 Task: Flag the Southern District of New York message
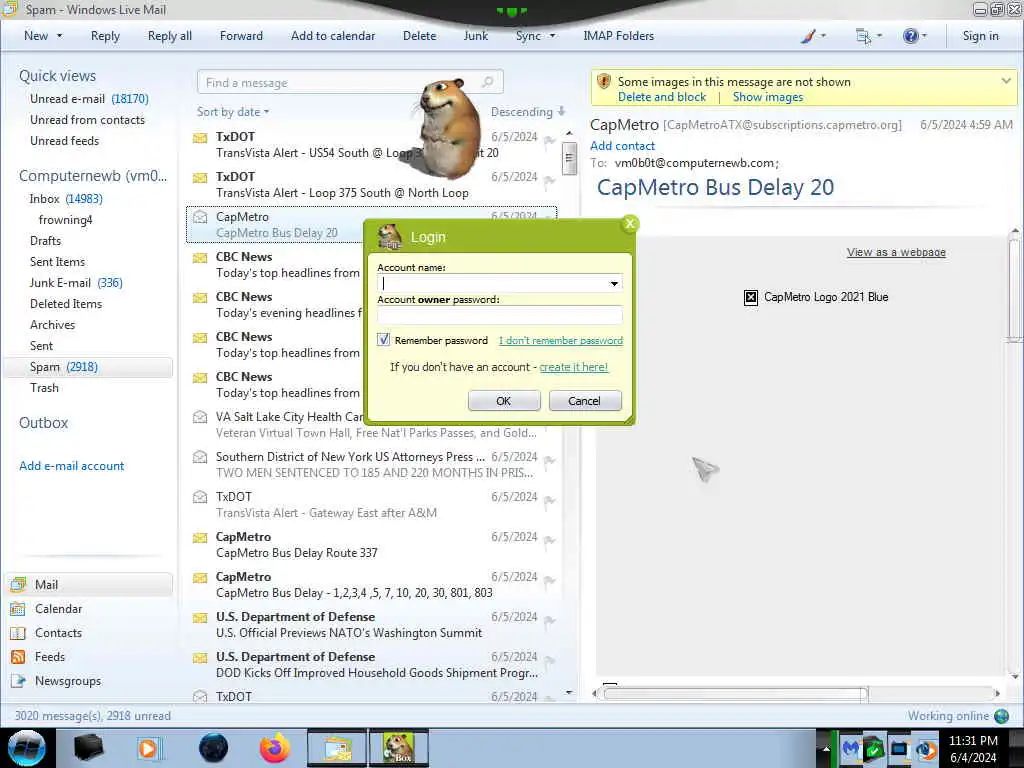tap(549, 460)
